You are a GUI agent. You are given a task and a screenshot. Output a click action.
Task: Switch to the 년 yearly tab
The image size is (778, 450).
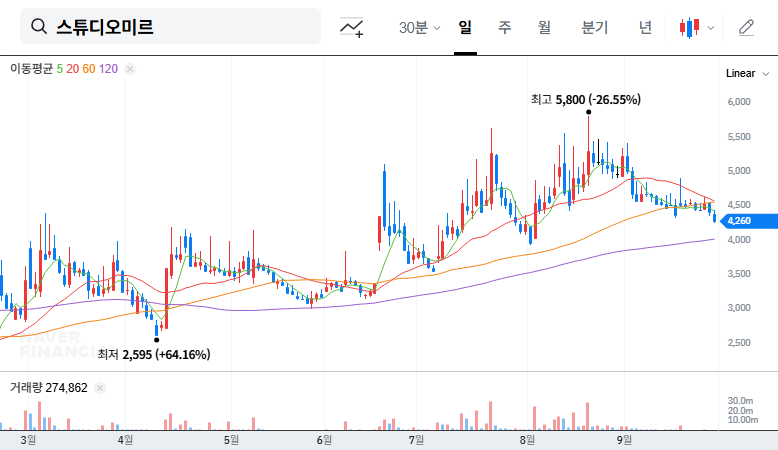click(645, 27)
